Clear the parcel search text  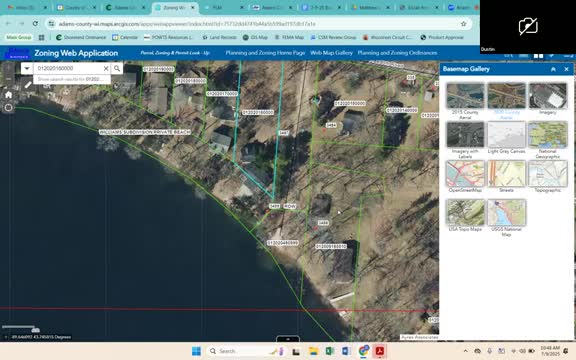[106, 68]
